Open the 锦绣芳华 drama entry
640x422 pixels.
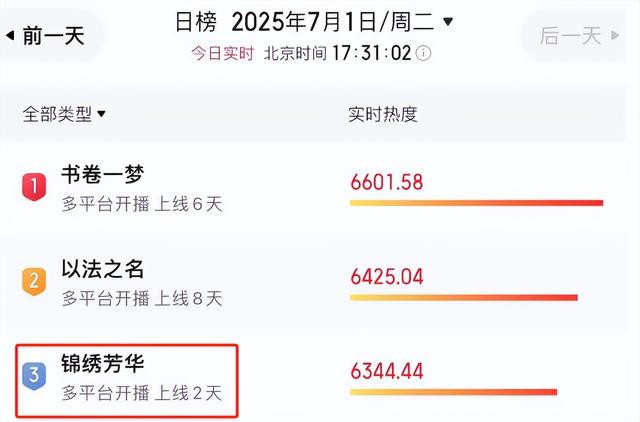tap(102, 363)
